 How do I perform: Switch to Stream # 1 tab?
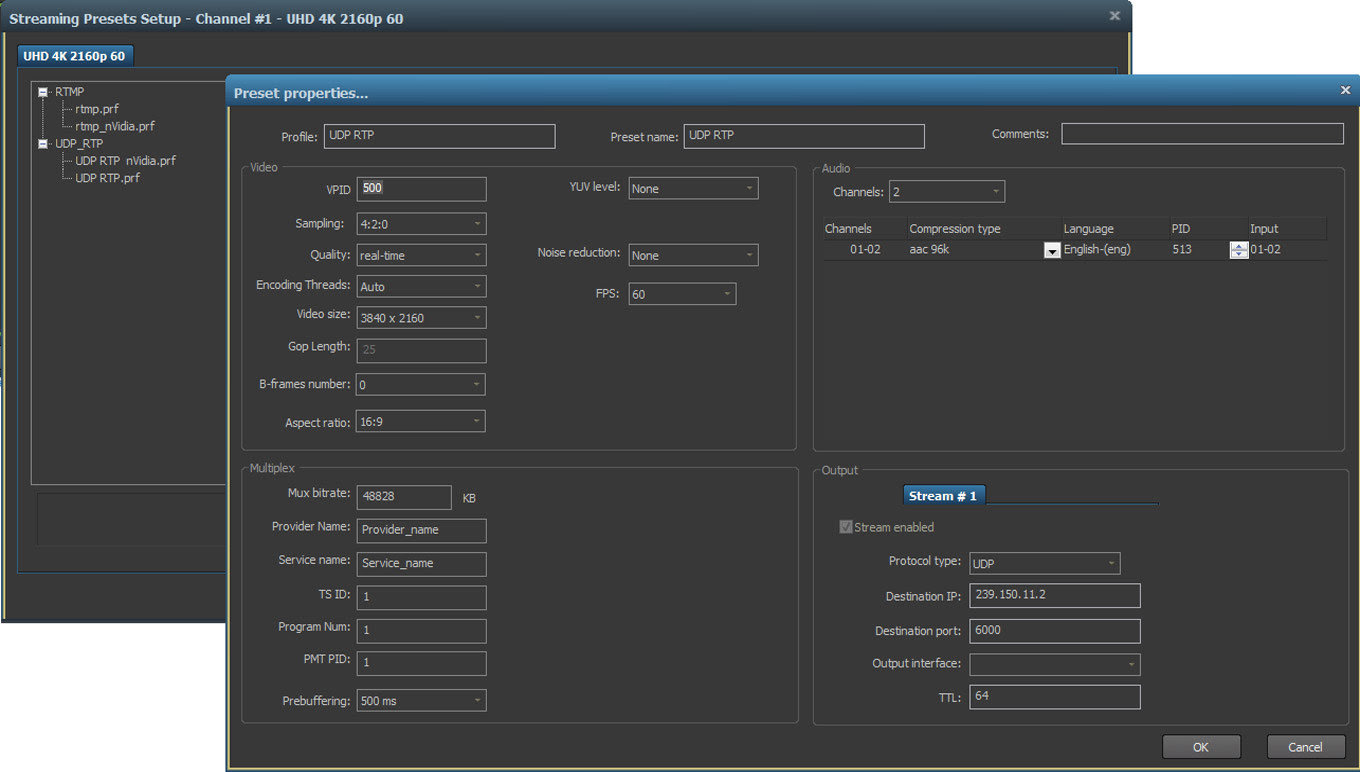(943, 496)
